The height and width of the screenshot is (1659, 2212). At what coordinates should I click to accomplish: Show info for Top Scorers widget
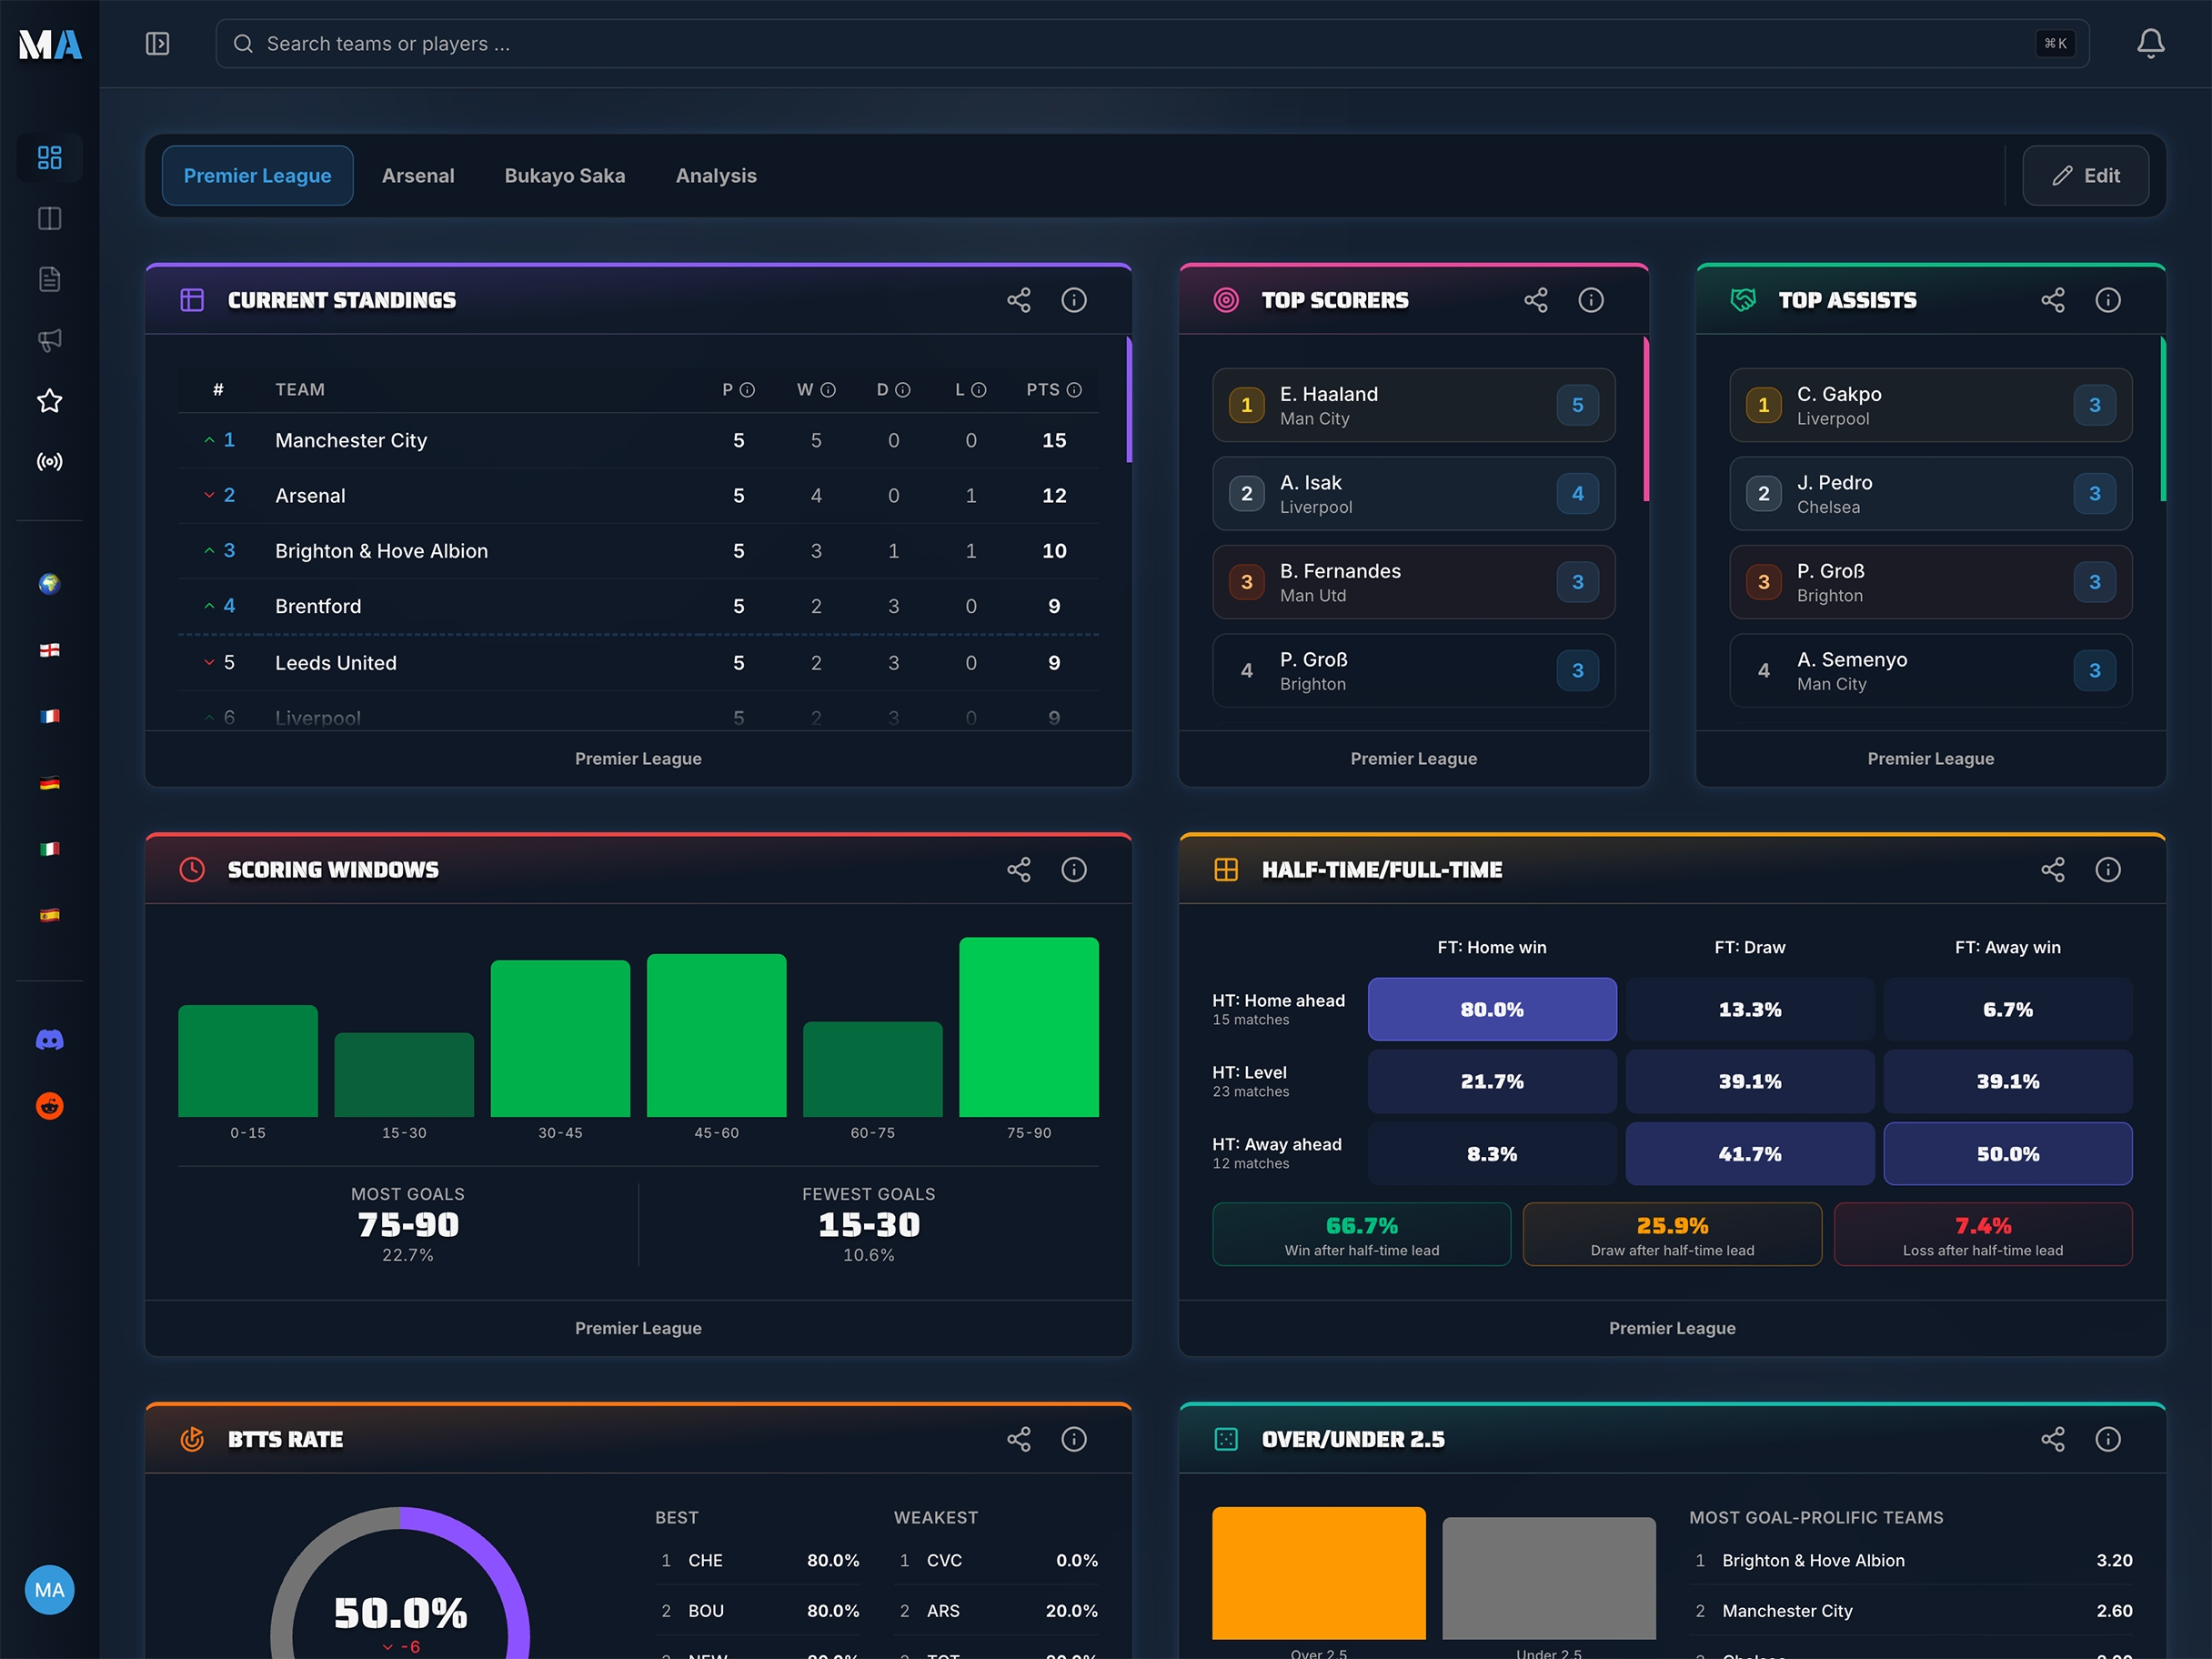click(x=1590, y=300)
